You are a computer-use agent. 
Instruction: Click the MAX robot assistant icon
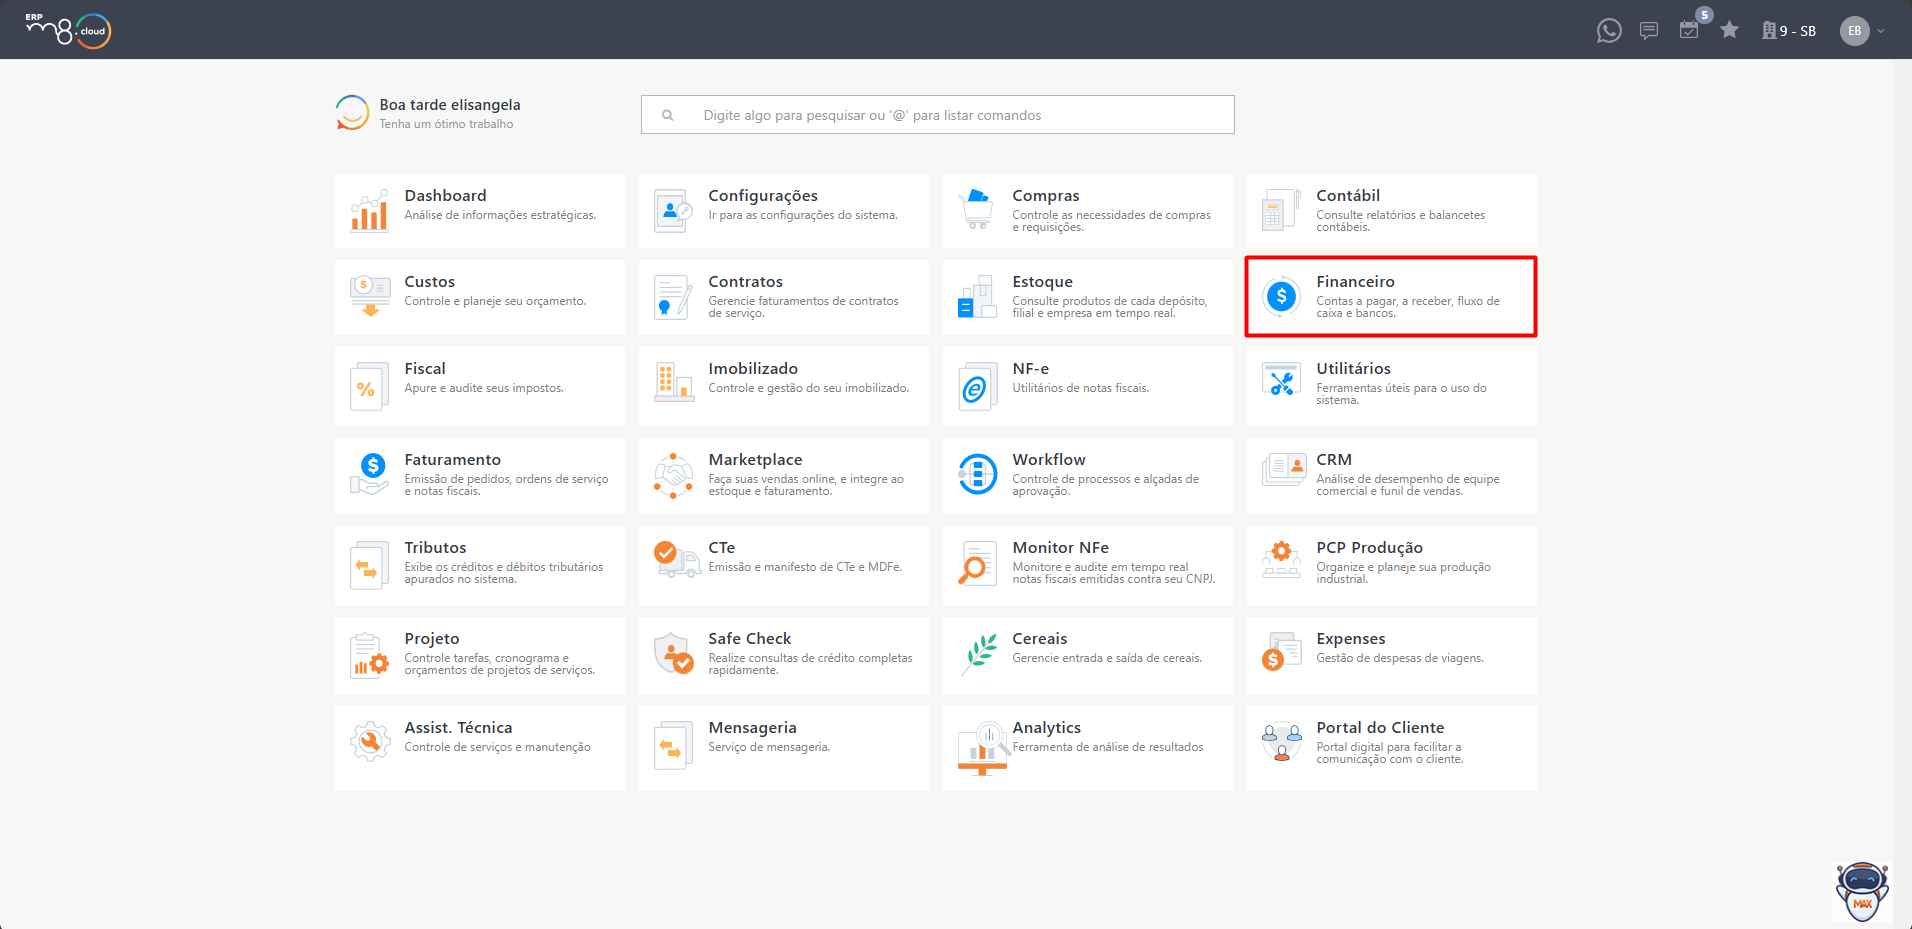1861,891
